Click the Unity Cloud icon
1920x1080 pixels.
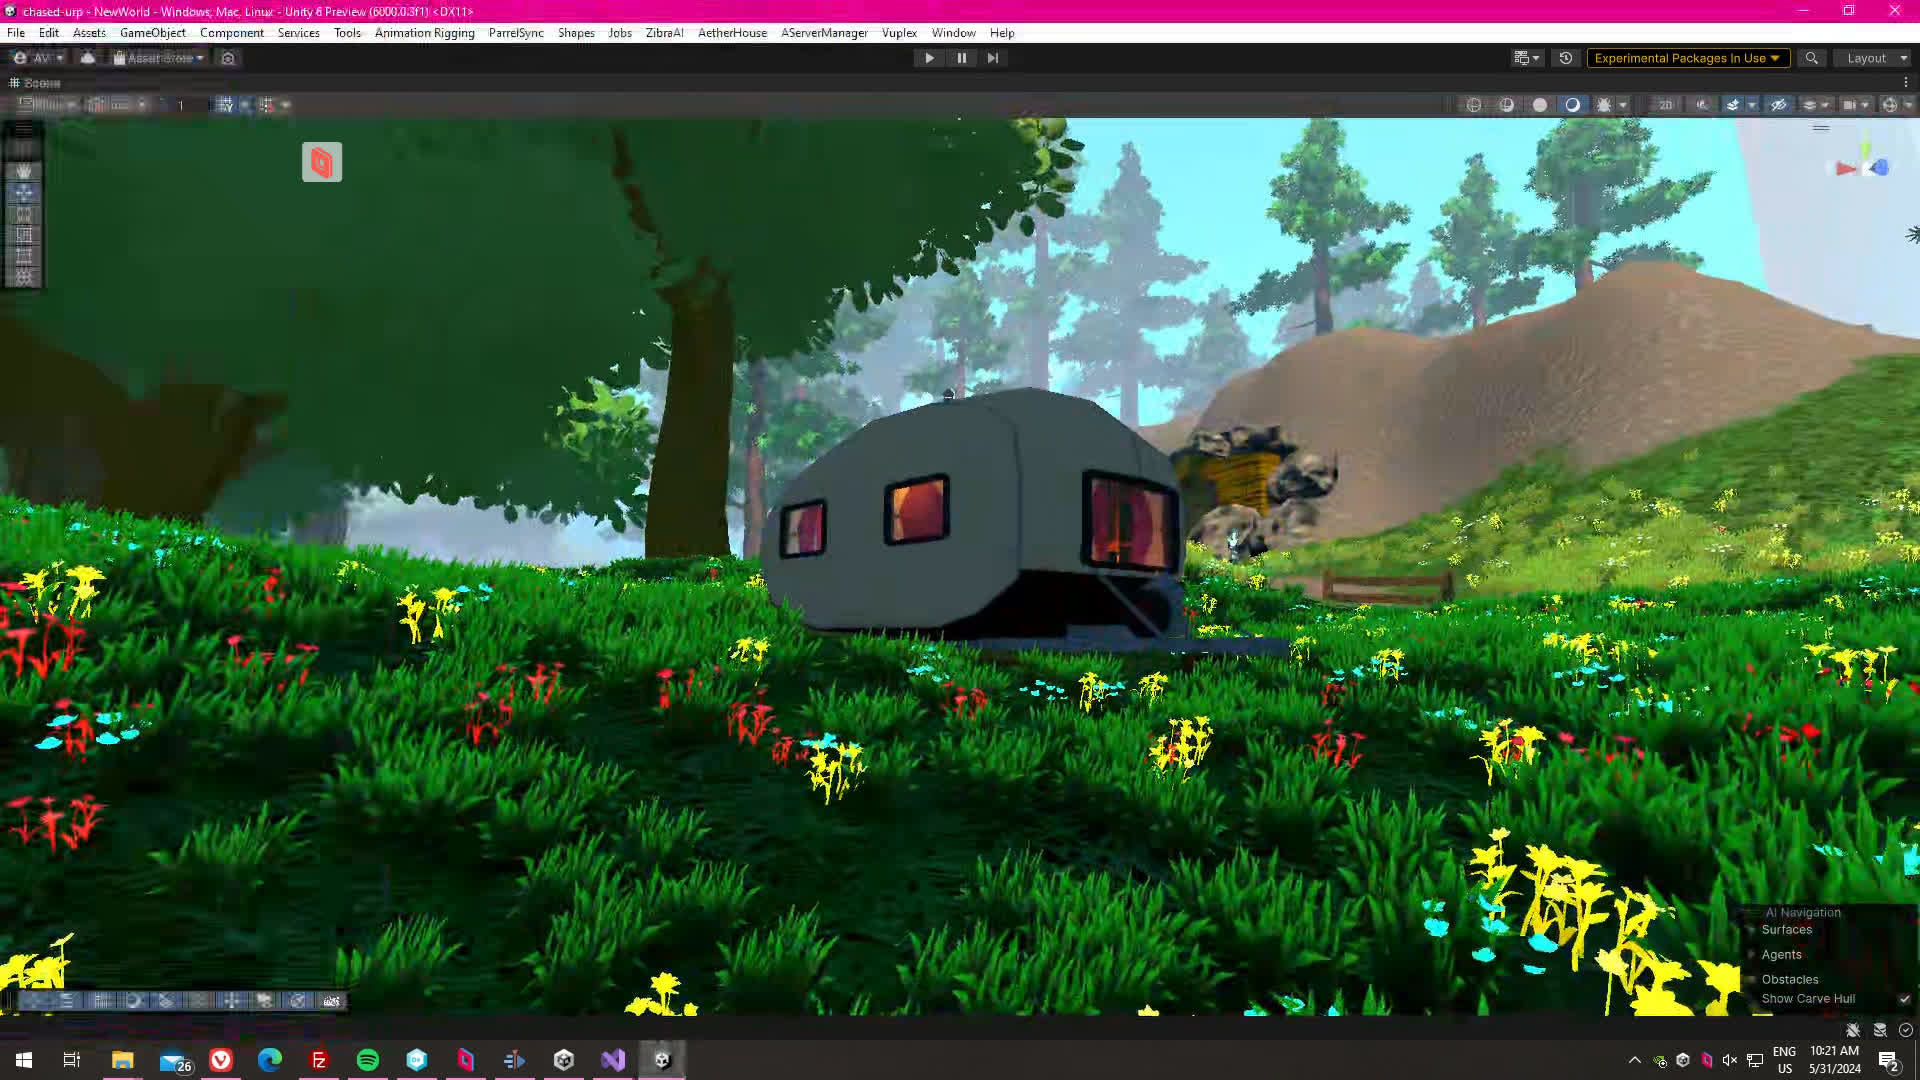(x=88, y=58)
